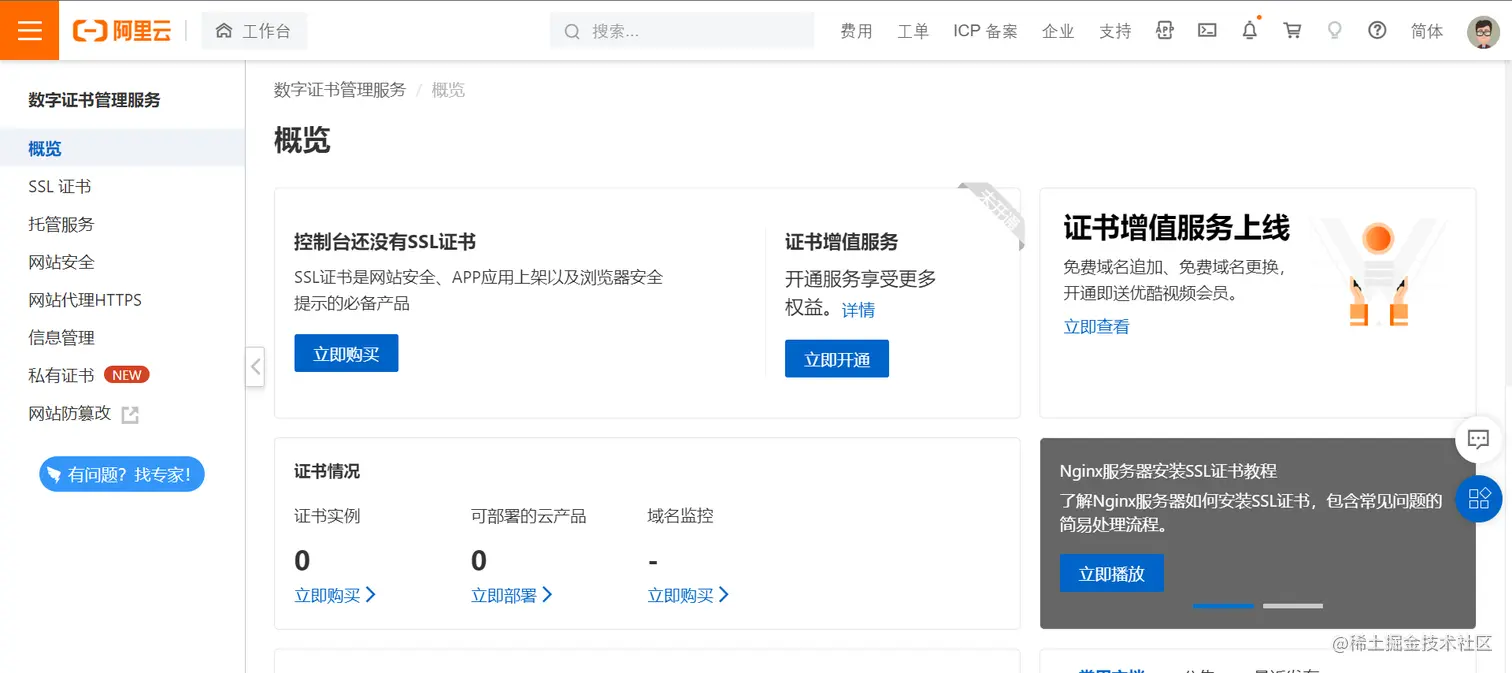Click 立即购买 under 证书实例

pyautogui.click(x=335, y=595)
